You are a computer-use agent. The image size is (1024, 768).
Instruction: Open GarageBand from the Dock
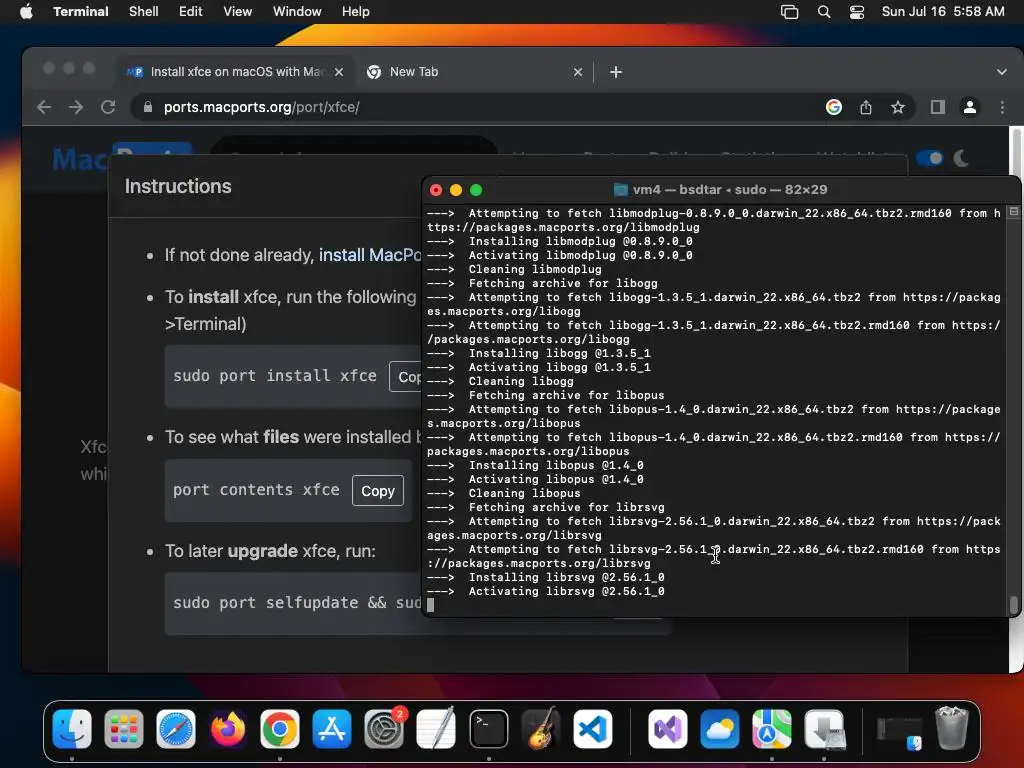(541, 729)
